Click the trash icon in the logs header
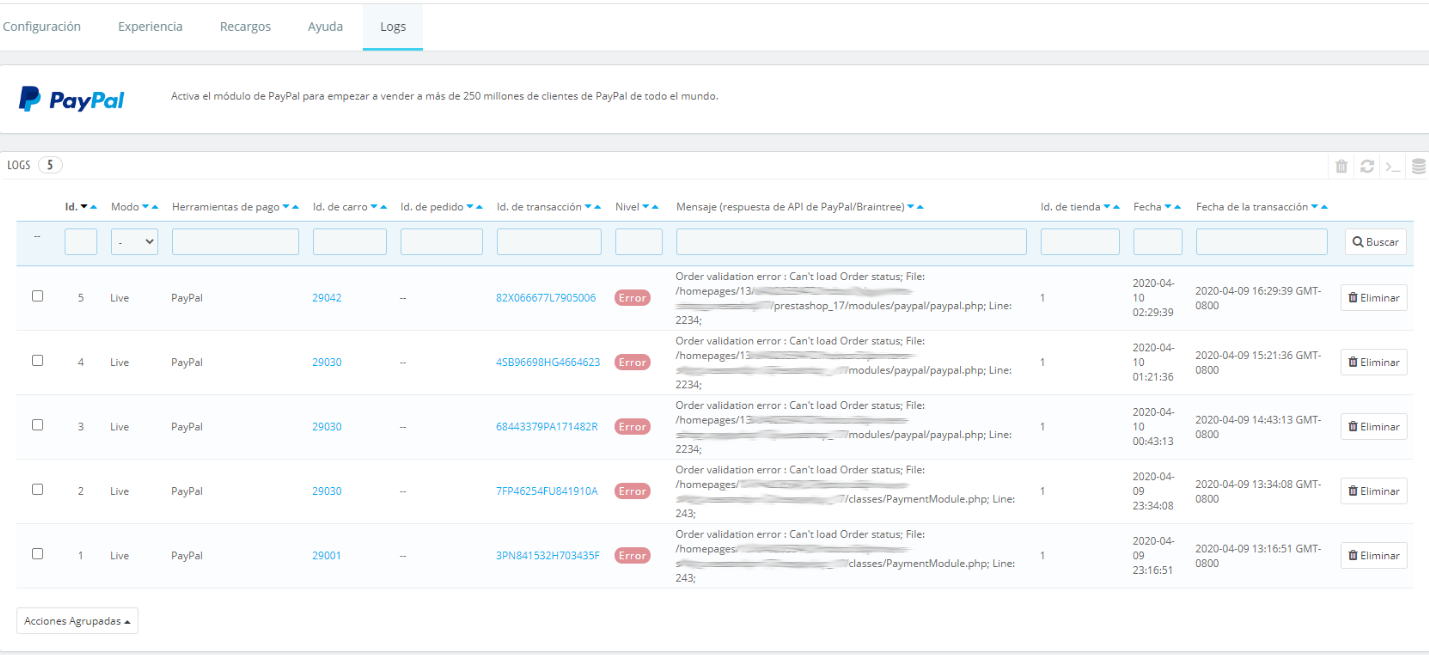 click(x=1342, y=167)
